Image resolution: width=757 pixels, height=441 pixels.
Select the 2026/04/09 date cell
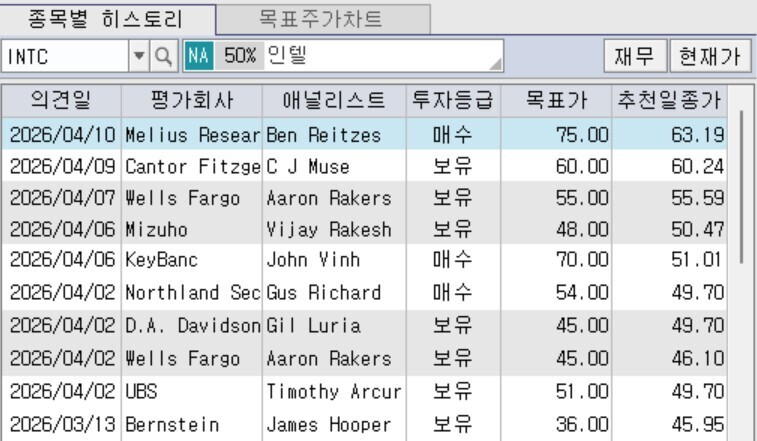click(x=62, y=166)
